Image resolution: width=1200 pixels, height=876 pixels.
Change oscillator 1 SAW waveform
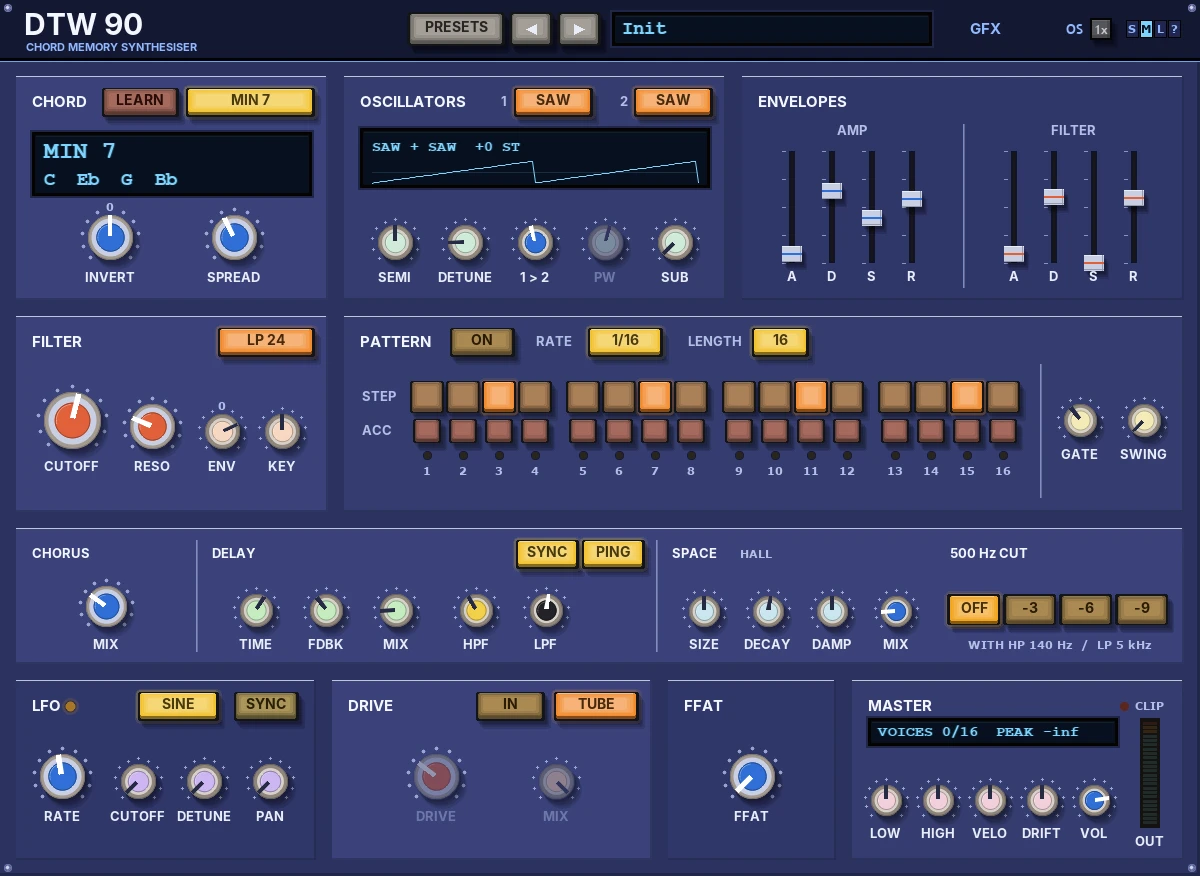[553, 101]
